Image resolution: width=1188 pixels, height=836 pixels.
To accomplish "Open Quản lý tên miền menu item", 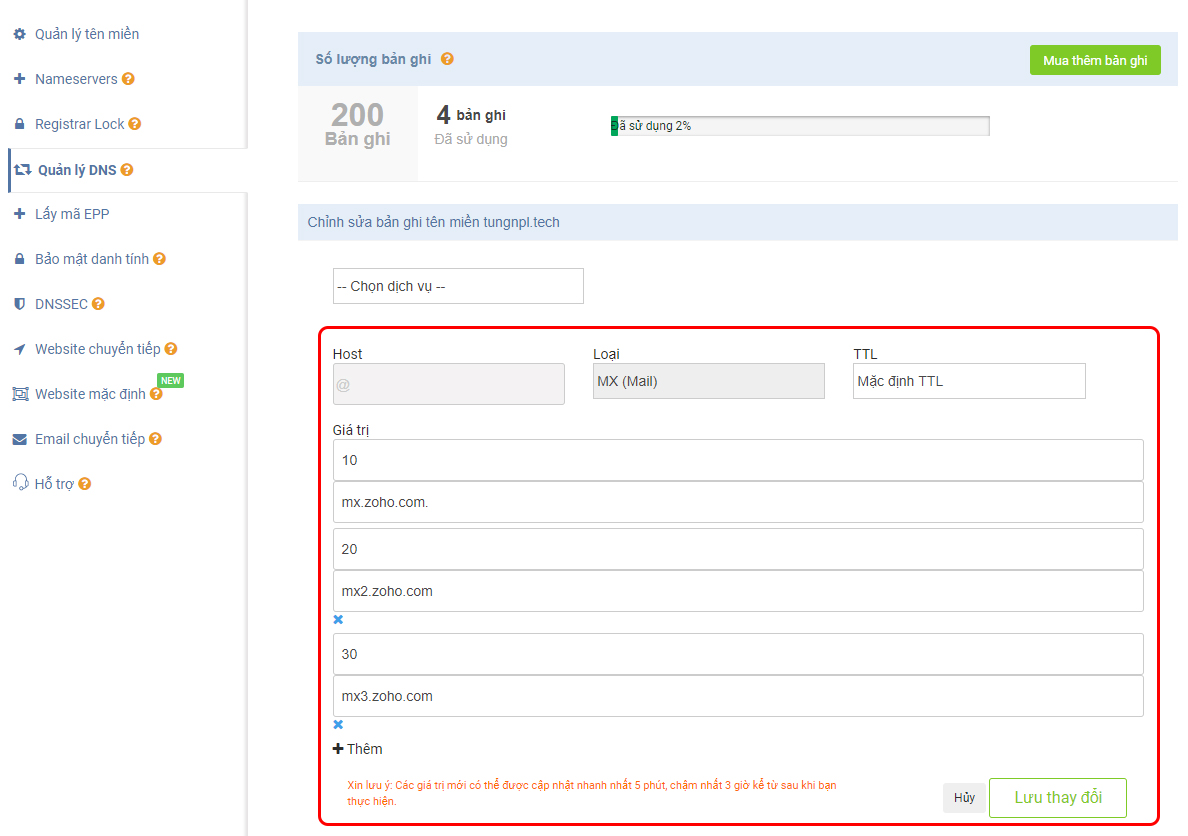I will [x=87, y=34].
